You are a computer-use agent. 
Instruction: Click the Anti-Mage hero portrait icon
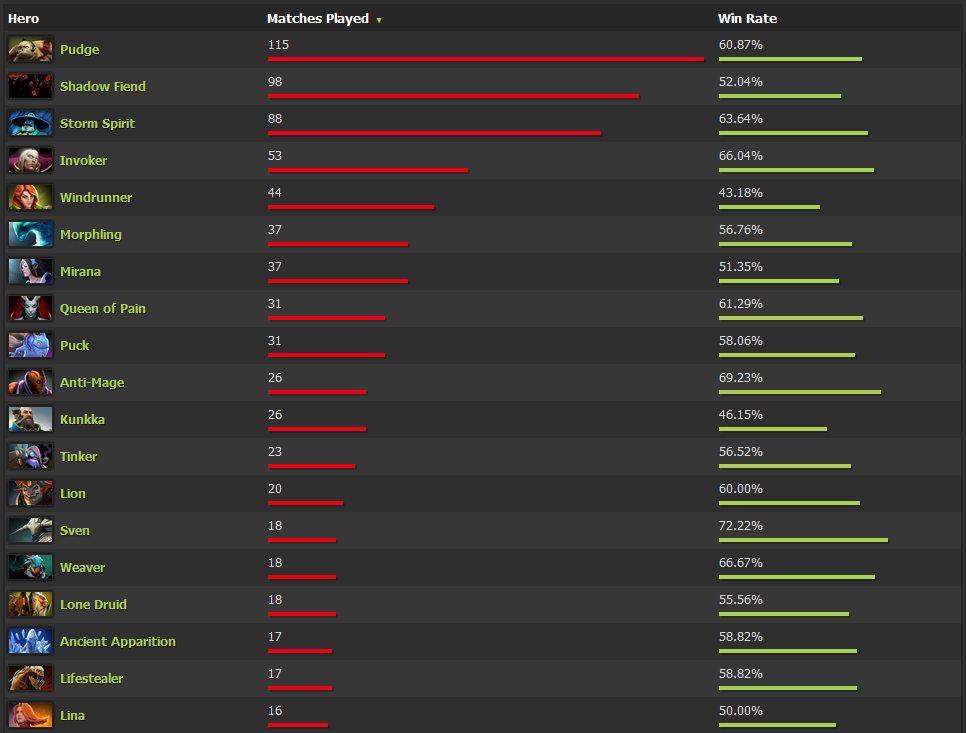pyautogui.click(x=30, y=382)
